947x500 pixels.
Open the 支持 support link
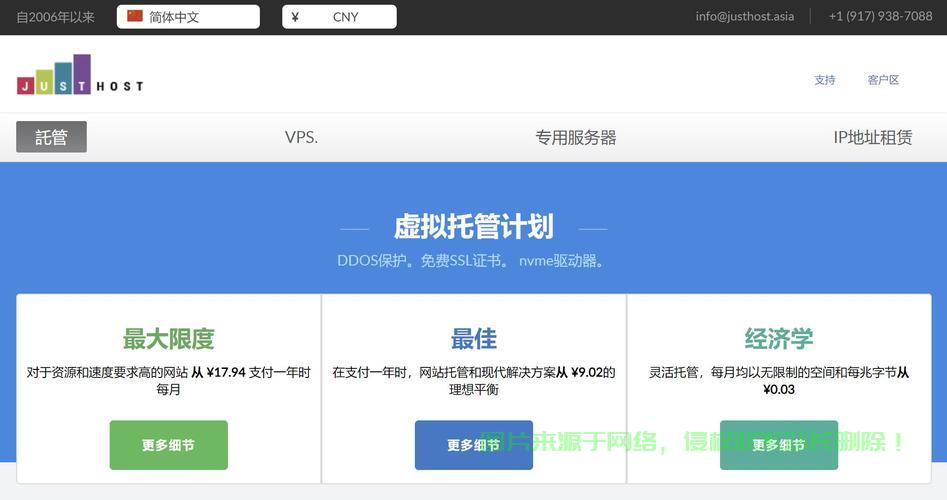[824, 80]
